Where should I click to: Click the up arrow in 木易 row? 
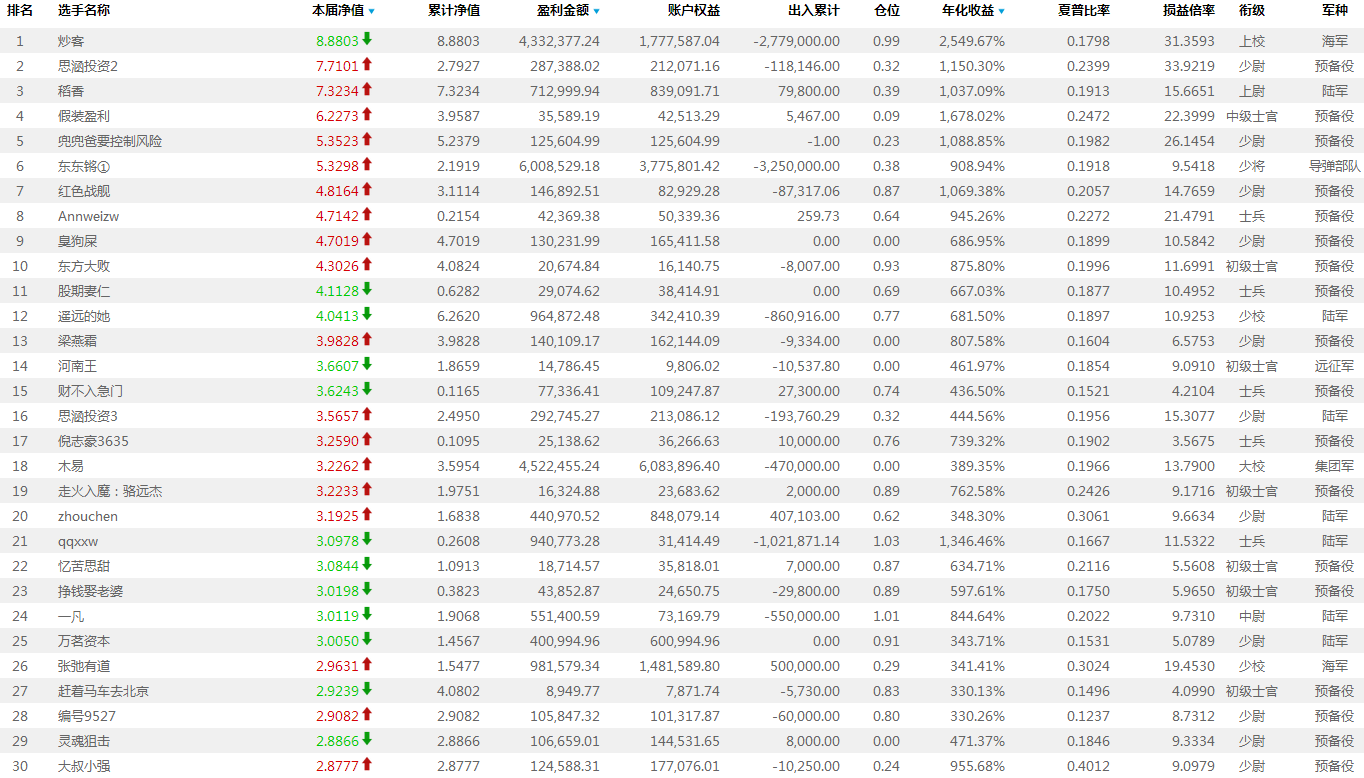coord(367,464)
